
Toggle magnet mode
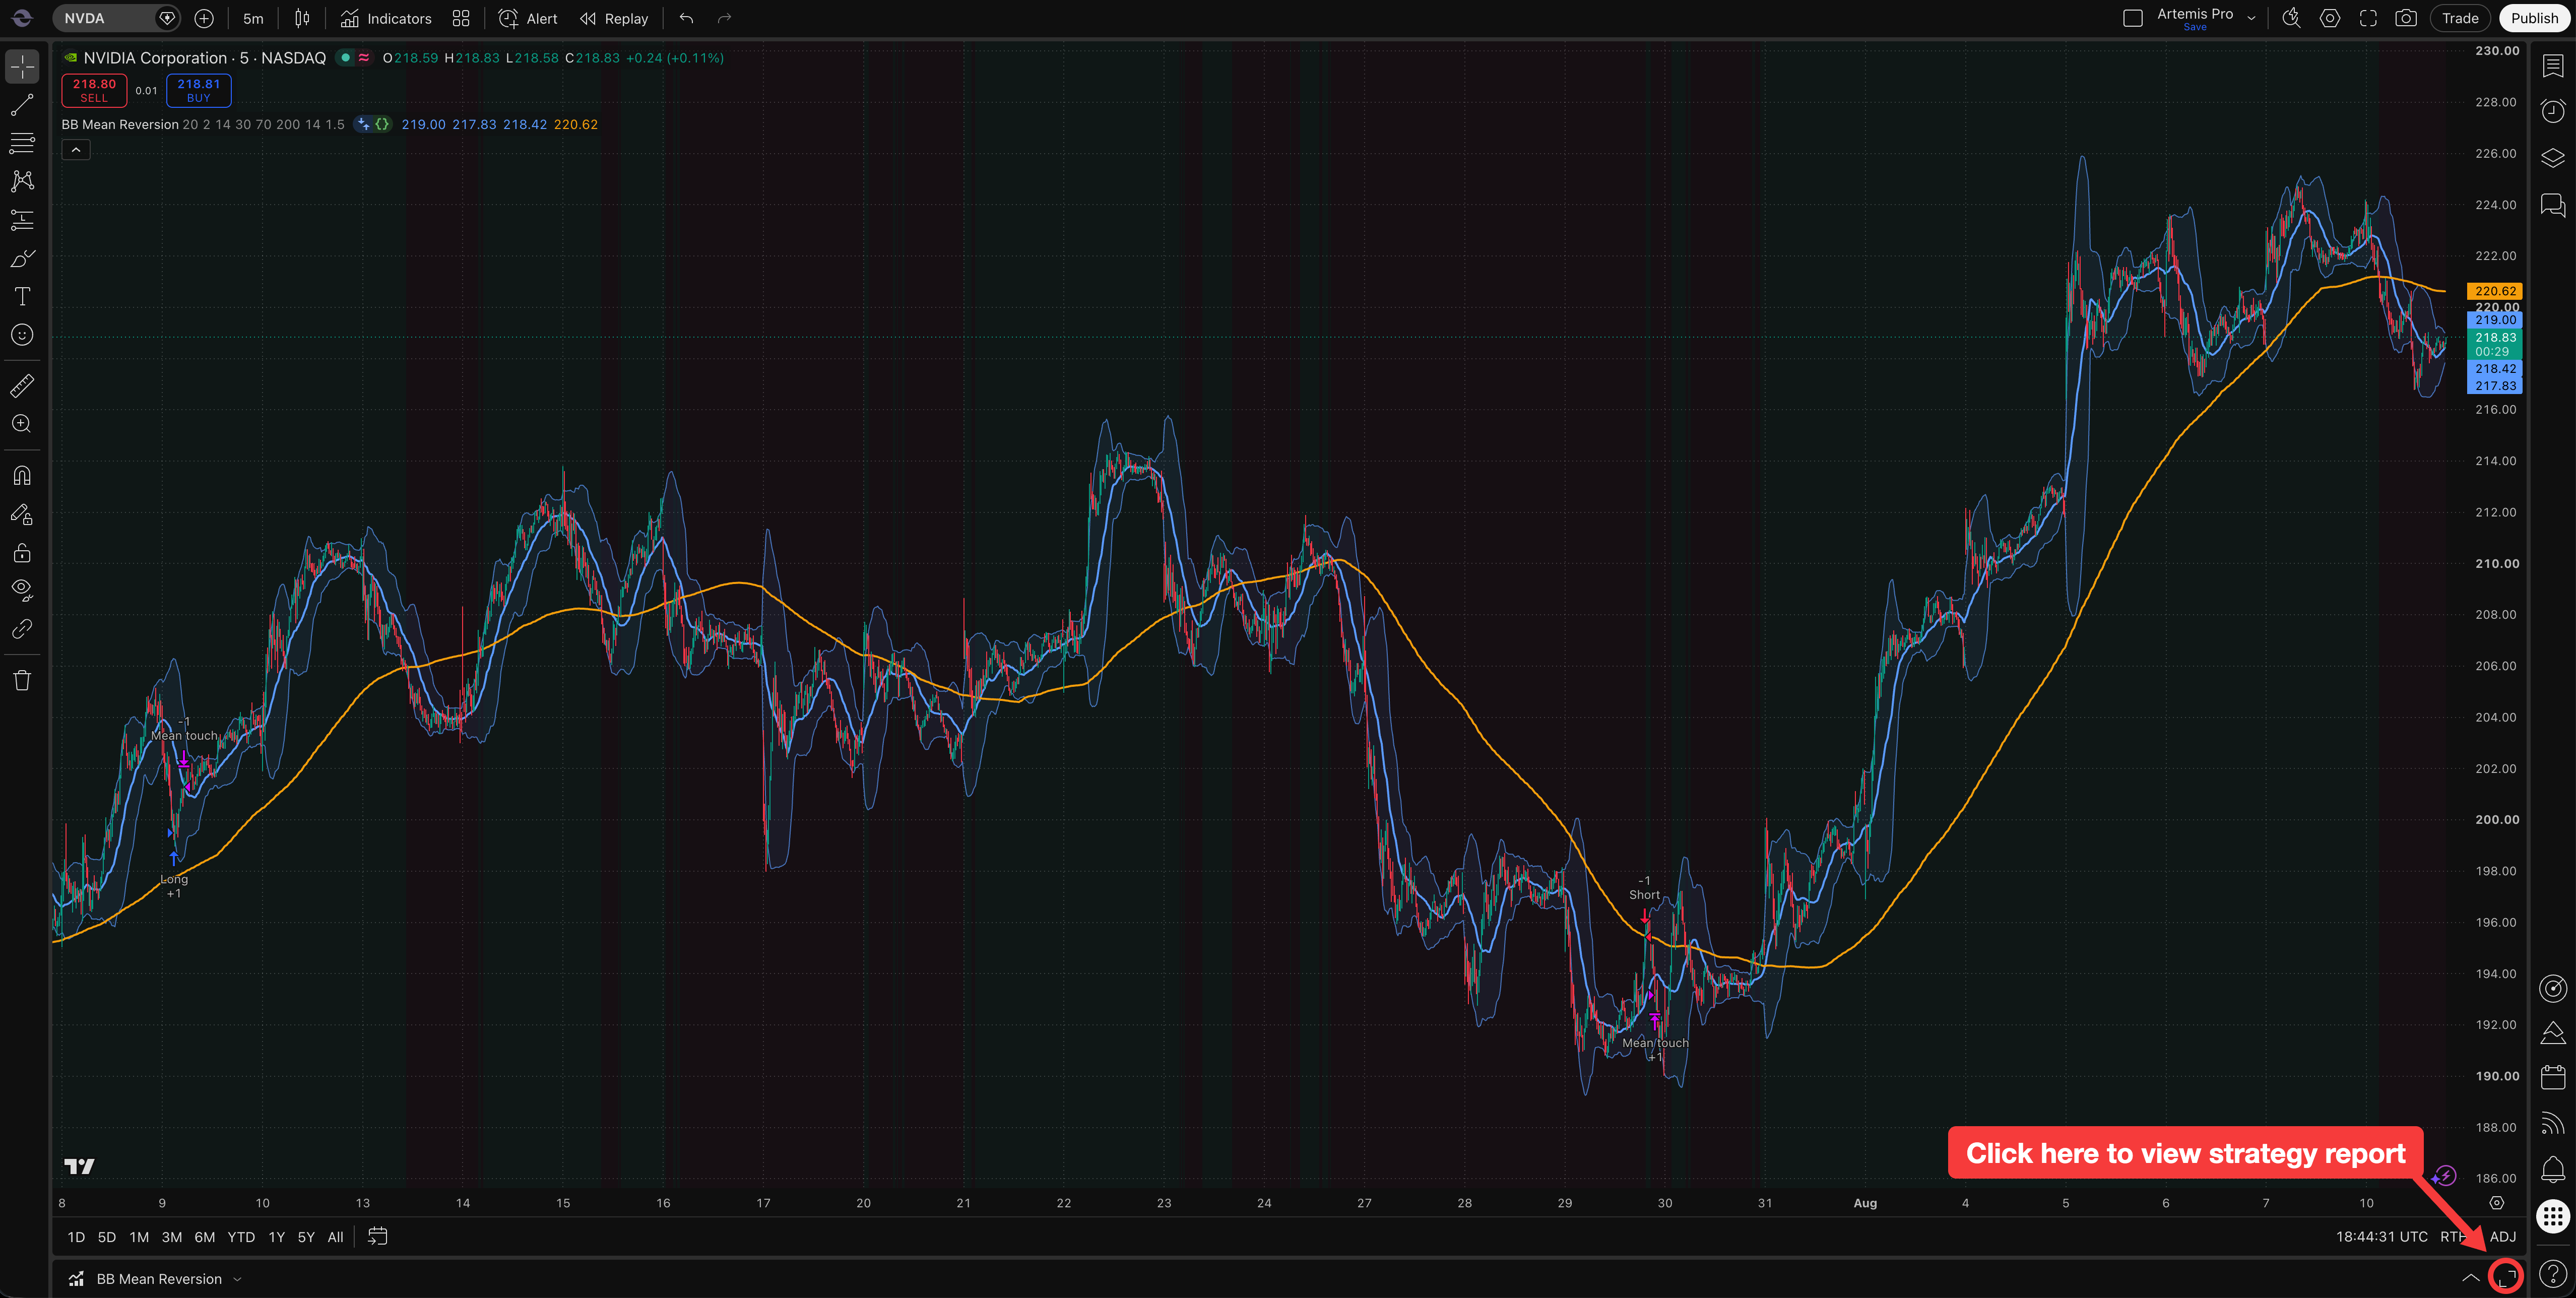click(22, 476)
